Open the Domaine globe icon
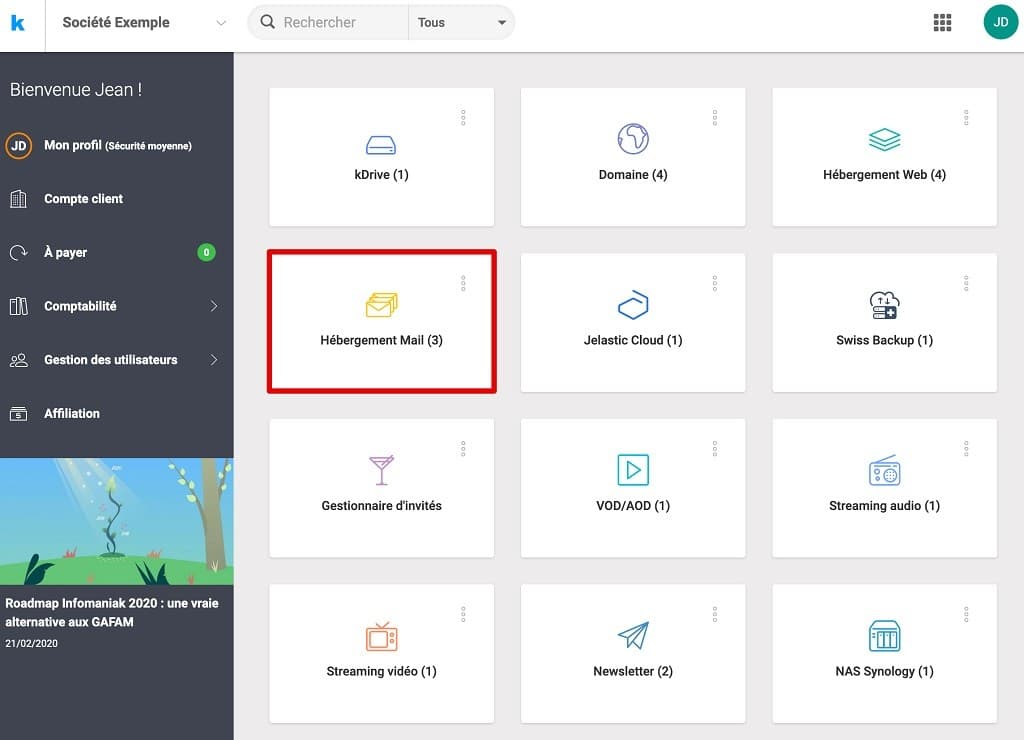Image resolution: width=1024 pixels, height=740 pixels. pyautogui.click(x=632, y=139)
